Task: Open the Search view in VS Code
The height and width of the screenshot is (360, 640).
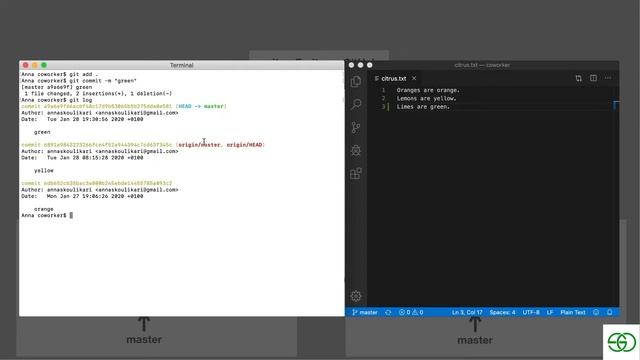Action: pos(356,104)
